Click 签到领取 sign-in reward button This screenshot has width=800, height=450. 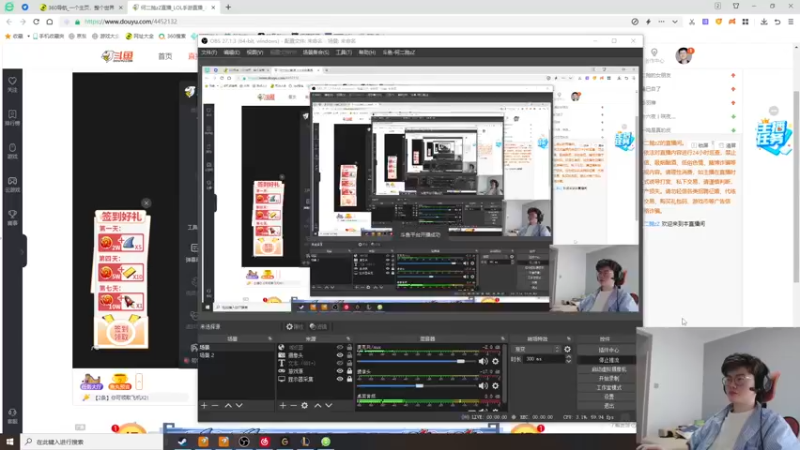pyautogui.click(x=121, y=333)
